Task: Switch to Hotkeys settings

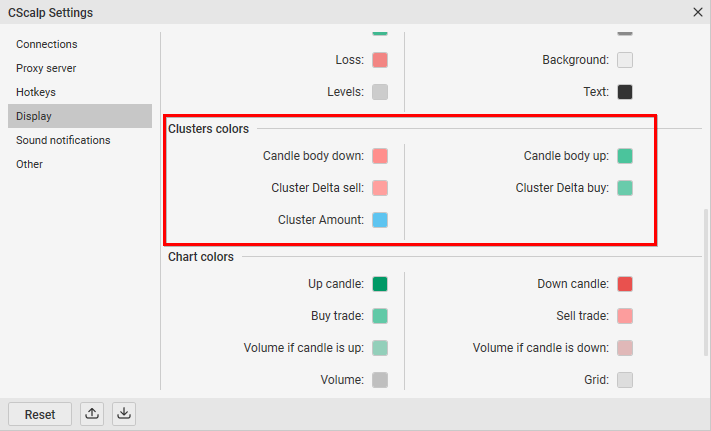Action: pyautogui.click(x=36, y=92)
